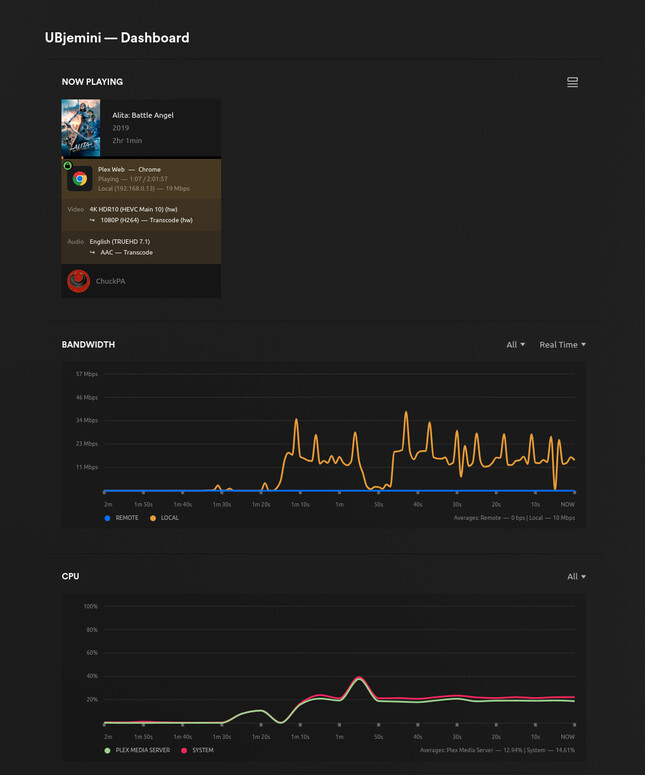Click ChuckPA user avatar
The height and width of the screenshot is (775, 645).
(78, 281)
